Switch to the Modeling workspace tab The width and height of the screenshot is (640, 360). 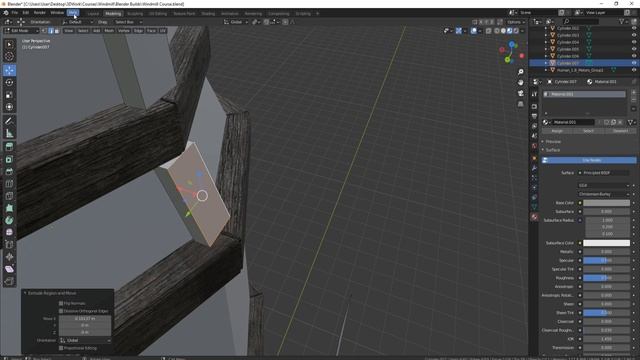click(x=113, y=13)
